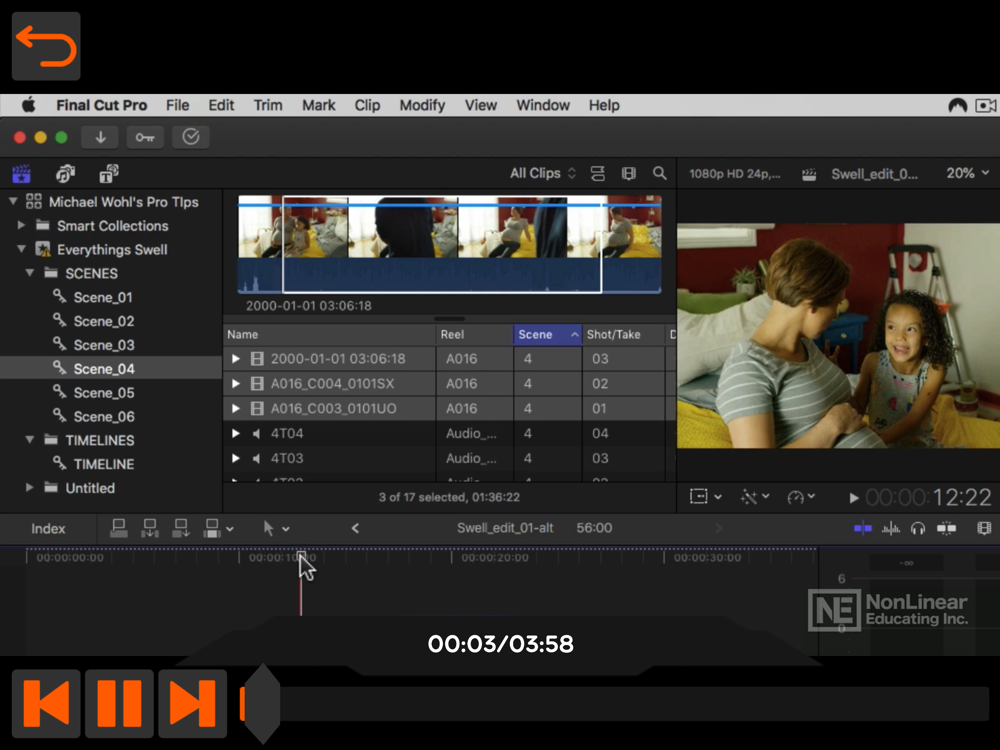Collapse the TIMELINES folder
This screenshot has width=1000, height=750.
(x=29, y=439)
